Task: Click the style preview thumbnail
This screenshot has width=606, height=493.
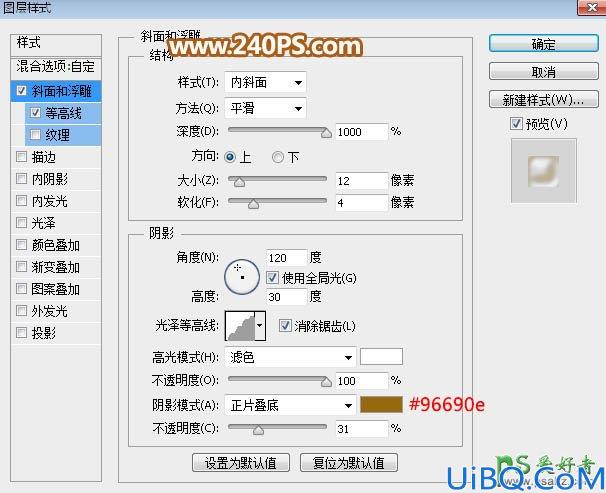Action: click(543, 171)
